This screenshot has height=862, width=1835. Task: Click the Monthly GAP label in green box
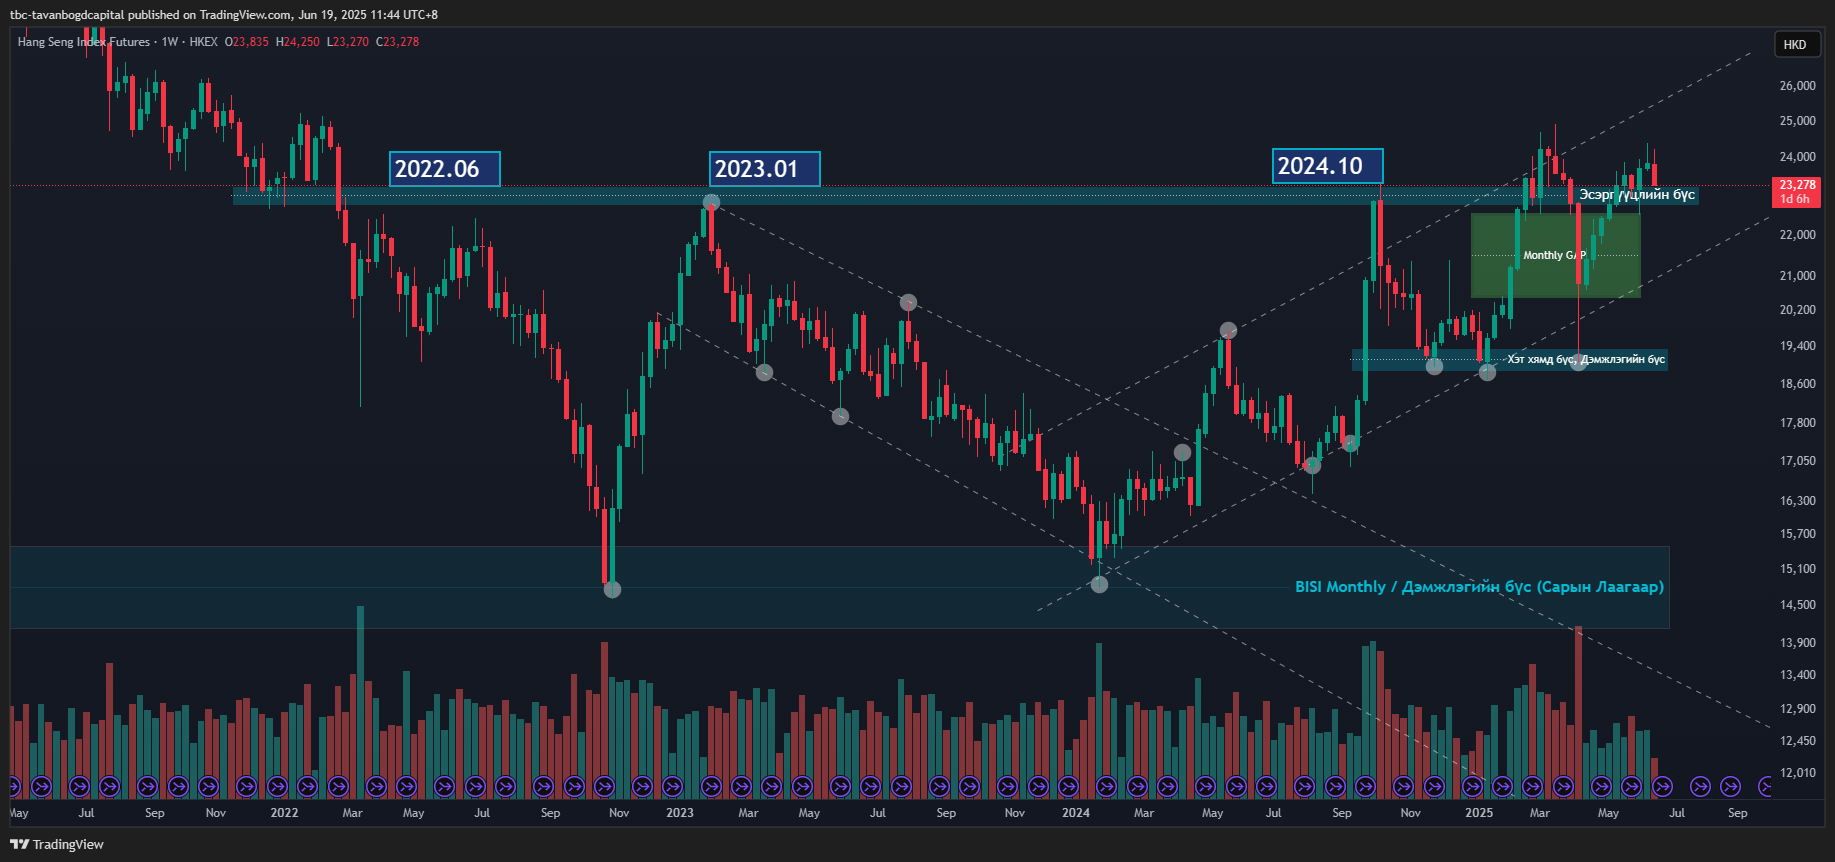point(1554,255)
